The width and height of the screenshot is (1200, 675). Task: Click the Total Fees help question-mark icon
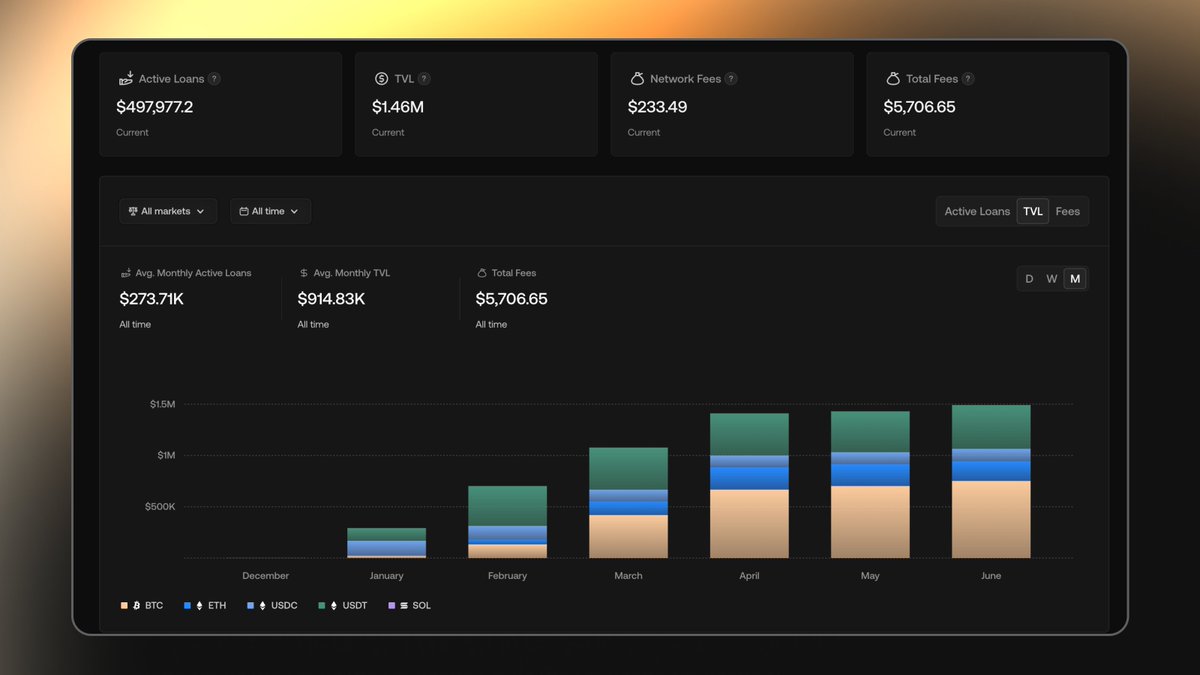tap(968, 79)
